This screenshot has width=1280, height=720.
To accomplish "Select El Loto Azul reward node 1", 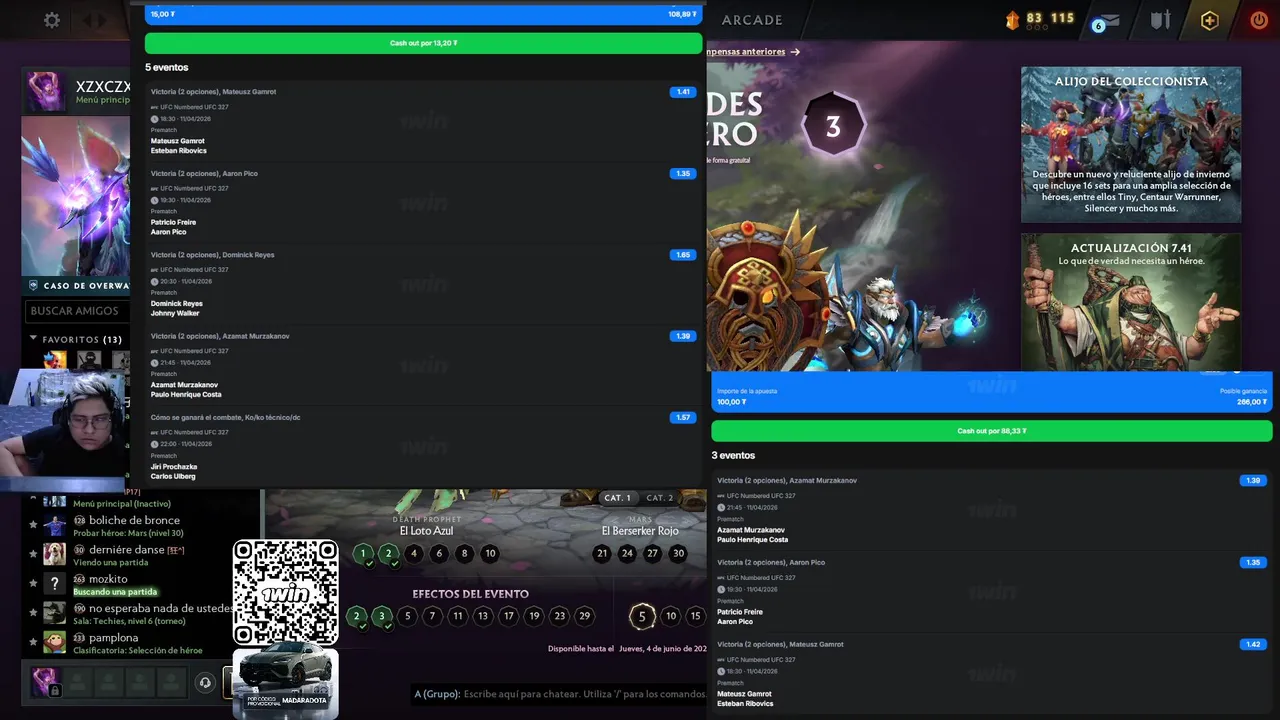I will (x=363, y=553).
